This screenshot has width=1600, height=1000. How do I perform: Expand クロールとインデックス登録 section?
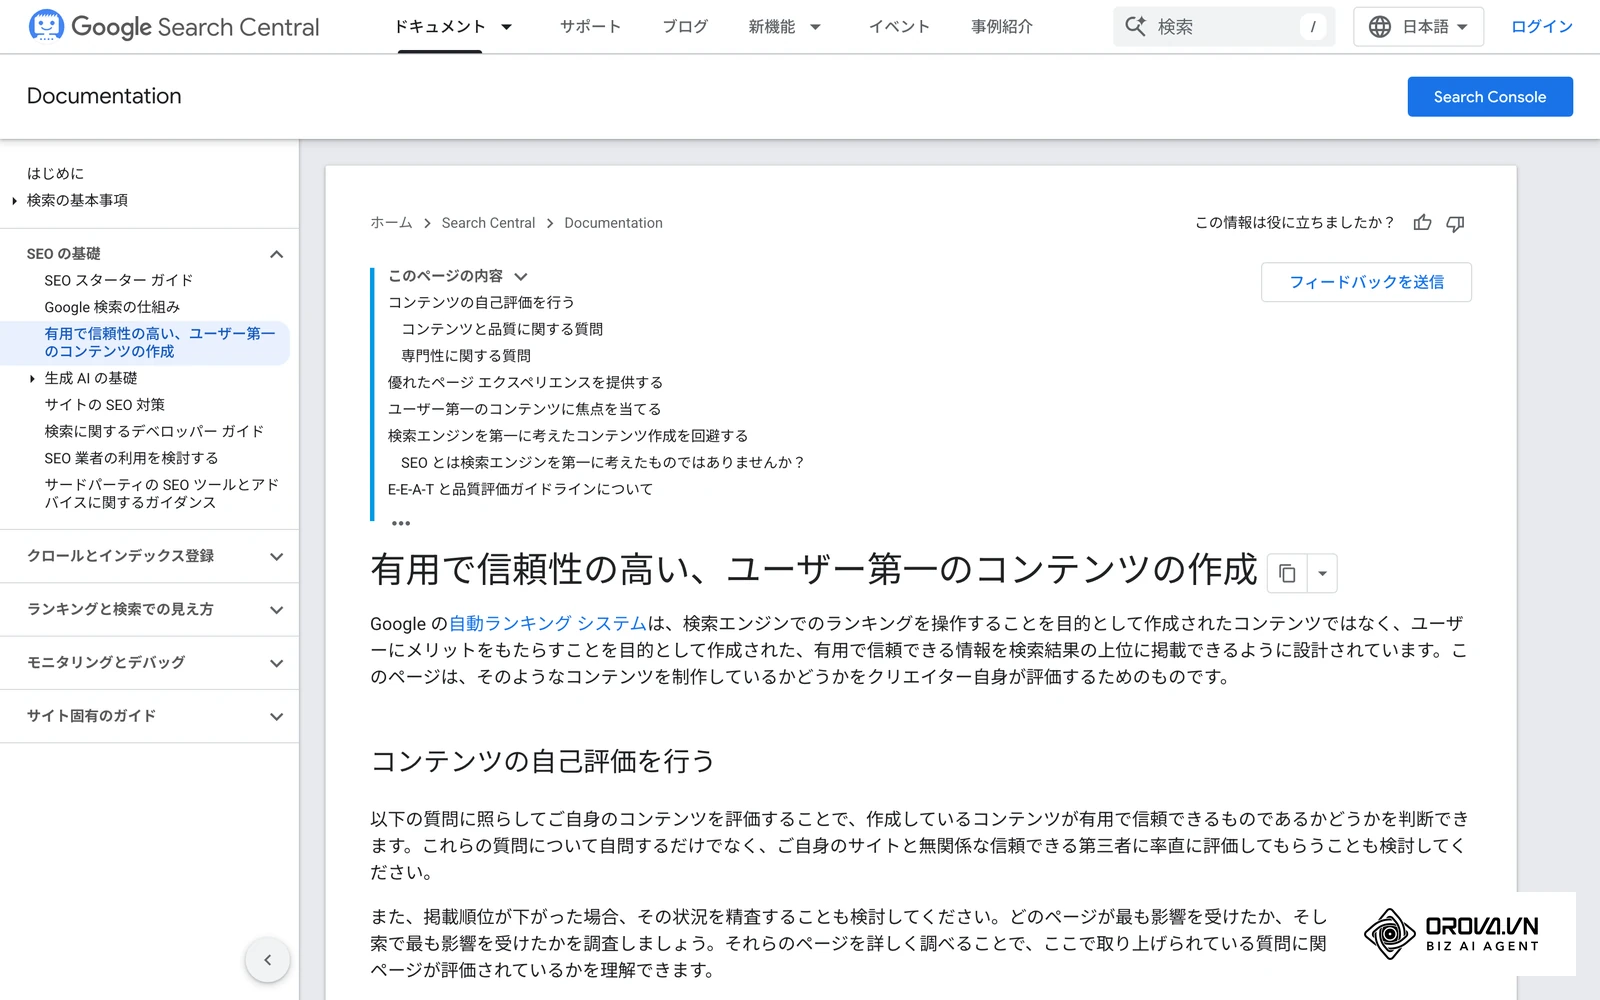277,557
